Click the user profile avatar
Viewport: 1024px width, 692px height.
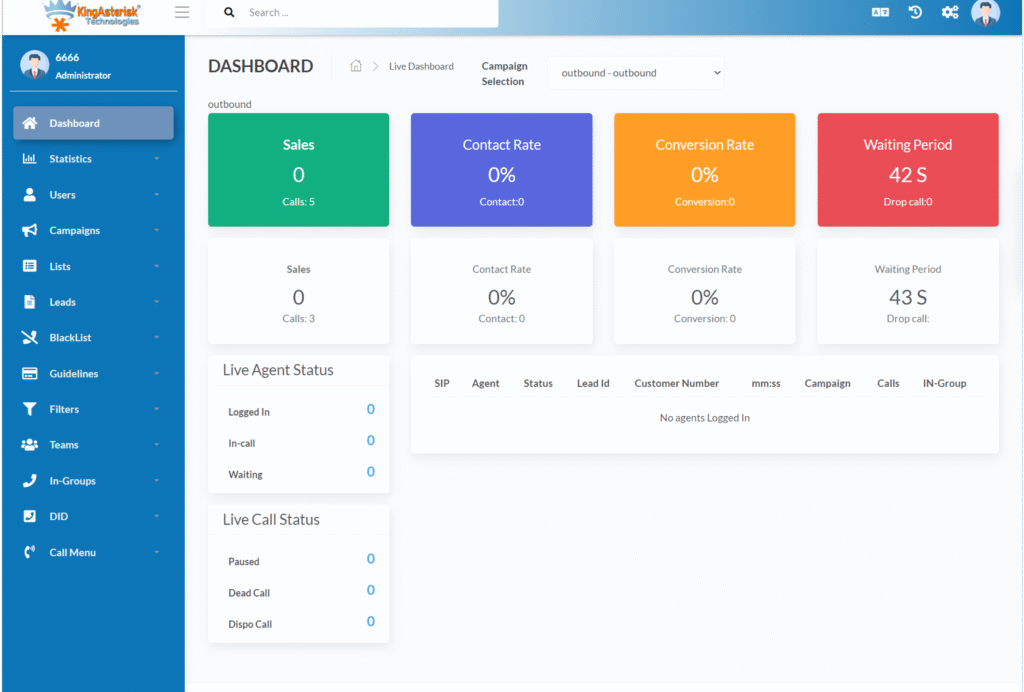[x=985, y=14]
